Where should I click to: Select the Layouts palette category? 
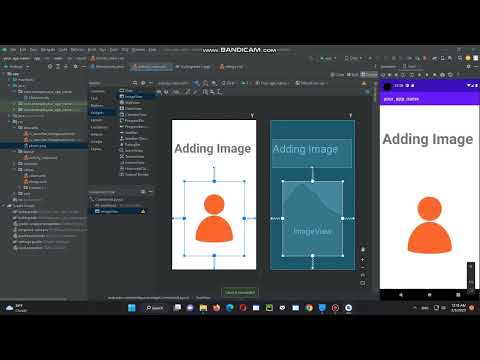[x=97, y=120]
